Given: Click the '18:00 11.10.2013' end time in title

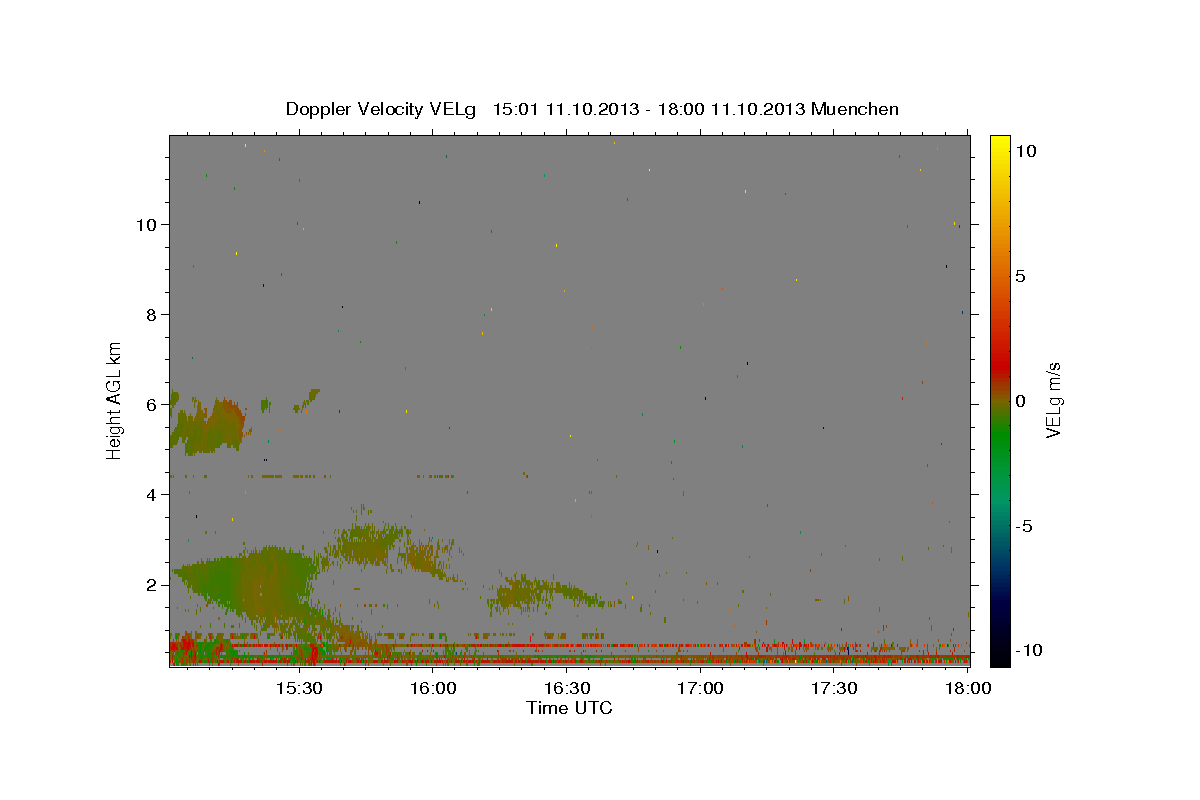Looking at the screenshot, I should click(733, 109).
